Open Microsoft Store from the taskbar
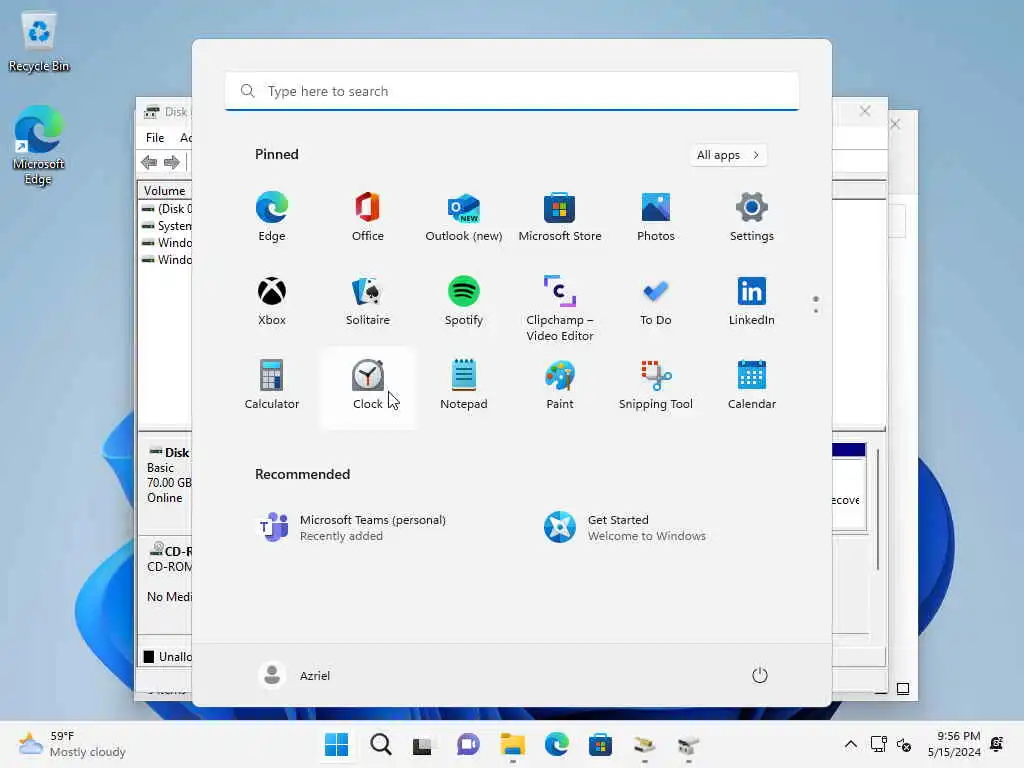Image resolution: width=1024 pixels, height=768 pixels. tap(600, 744)
